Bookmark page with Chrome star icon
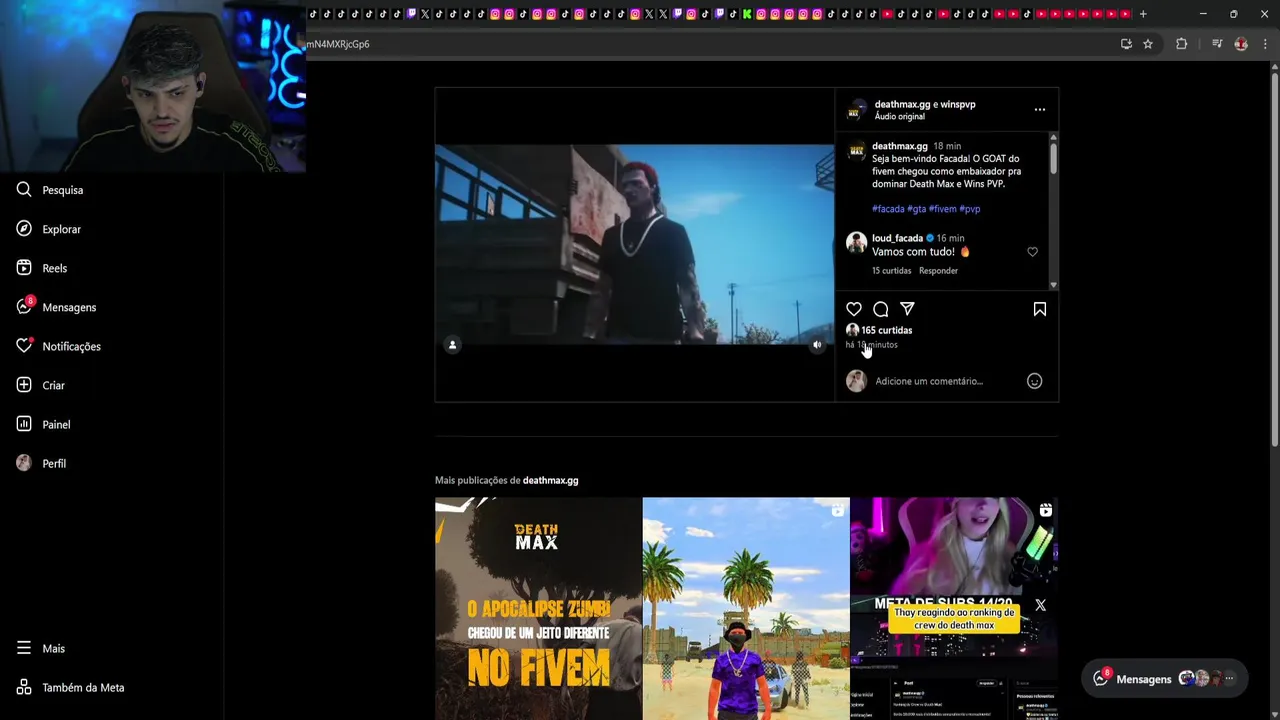The width and height of the screenshot is (1280, 720). click(x=1148, y=44)
